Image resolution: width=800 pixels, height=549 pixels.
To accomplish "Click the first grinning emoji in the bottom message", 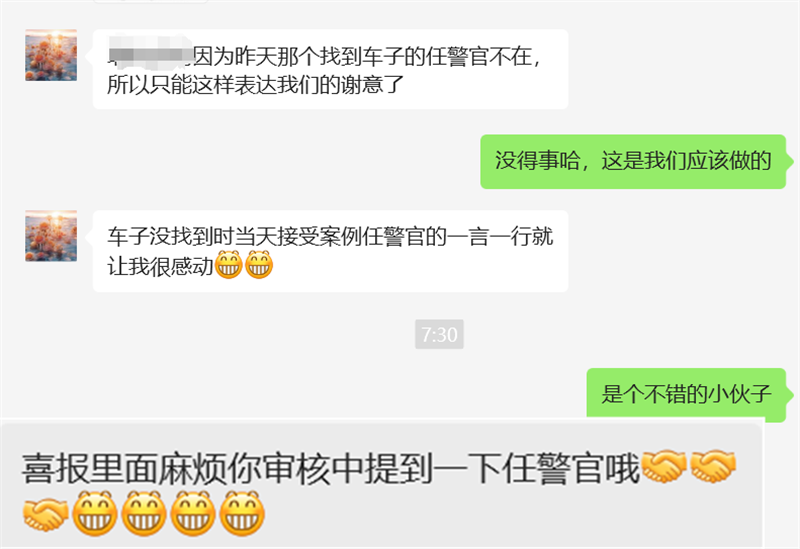I will click(95, 514).
